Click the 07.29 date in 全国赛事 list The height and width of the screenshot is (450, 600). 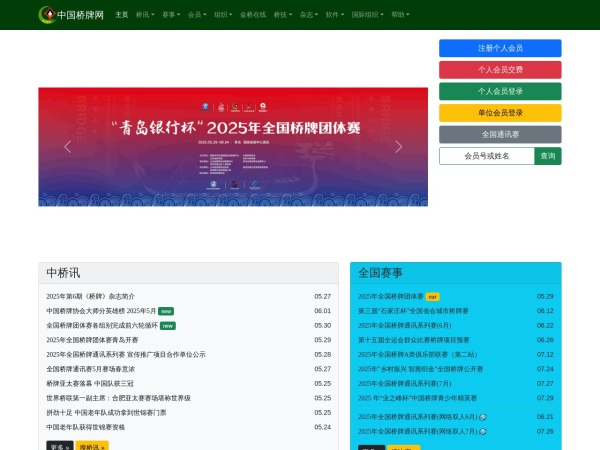(x=545, y=398)
